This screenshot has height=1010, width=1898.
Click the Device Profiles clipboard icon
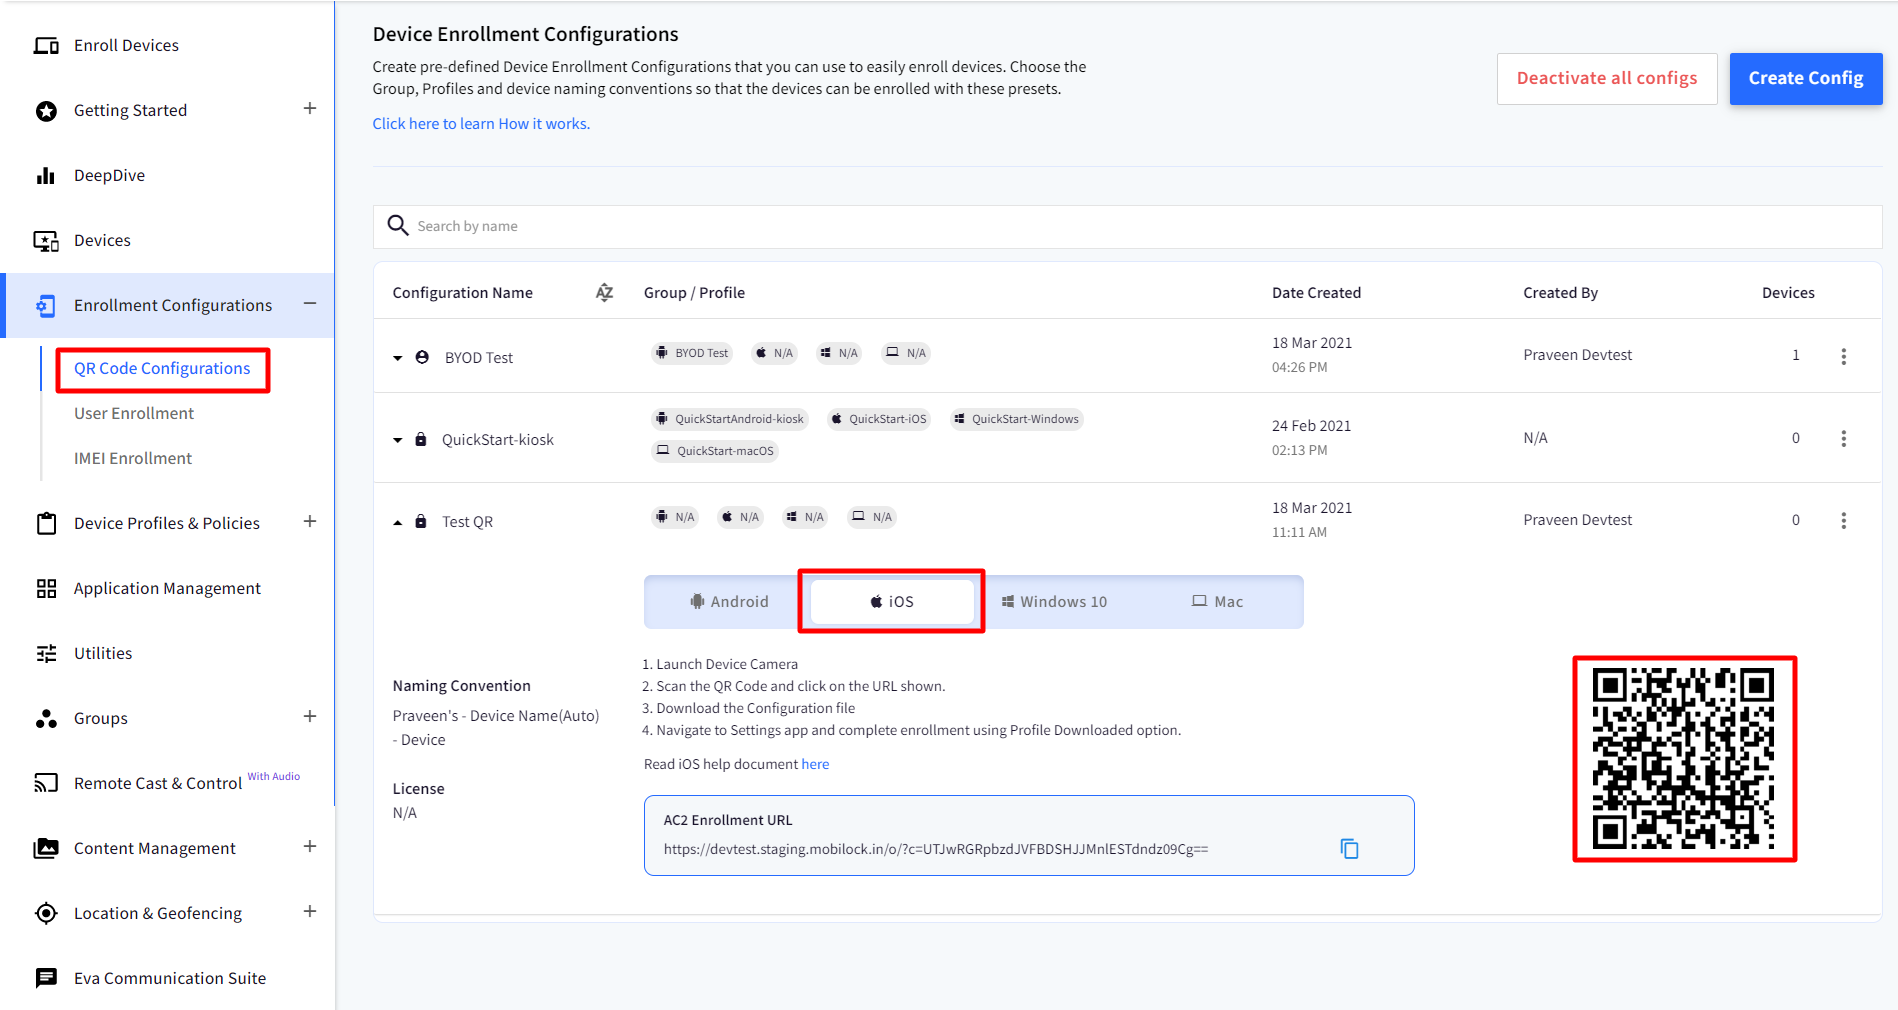tap(46, 523)
